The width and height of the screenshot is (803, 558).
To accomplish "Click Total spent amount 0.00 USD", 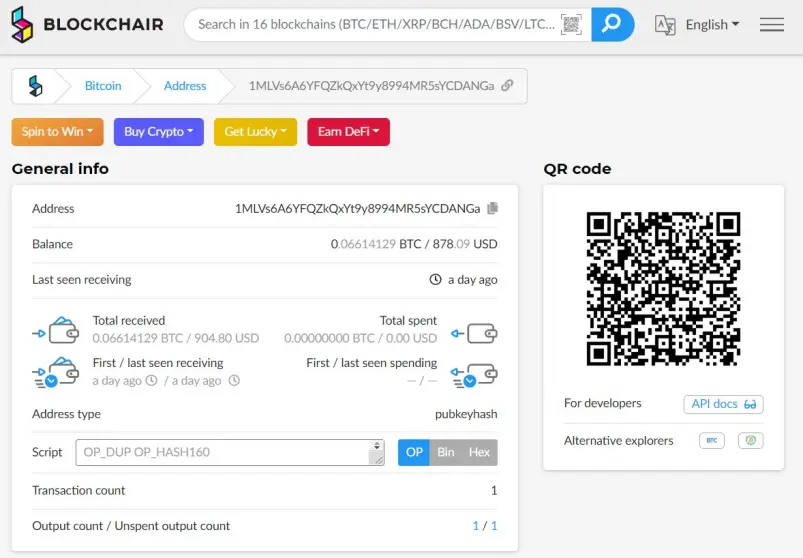I will pos(411,338).
